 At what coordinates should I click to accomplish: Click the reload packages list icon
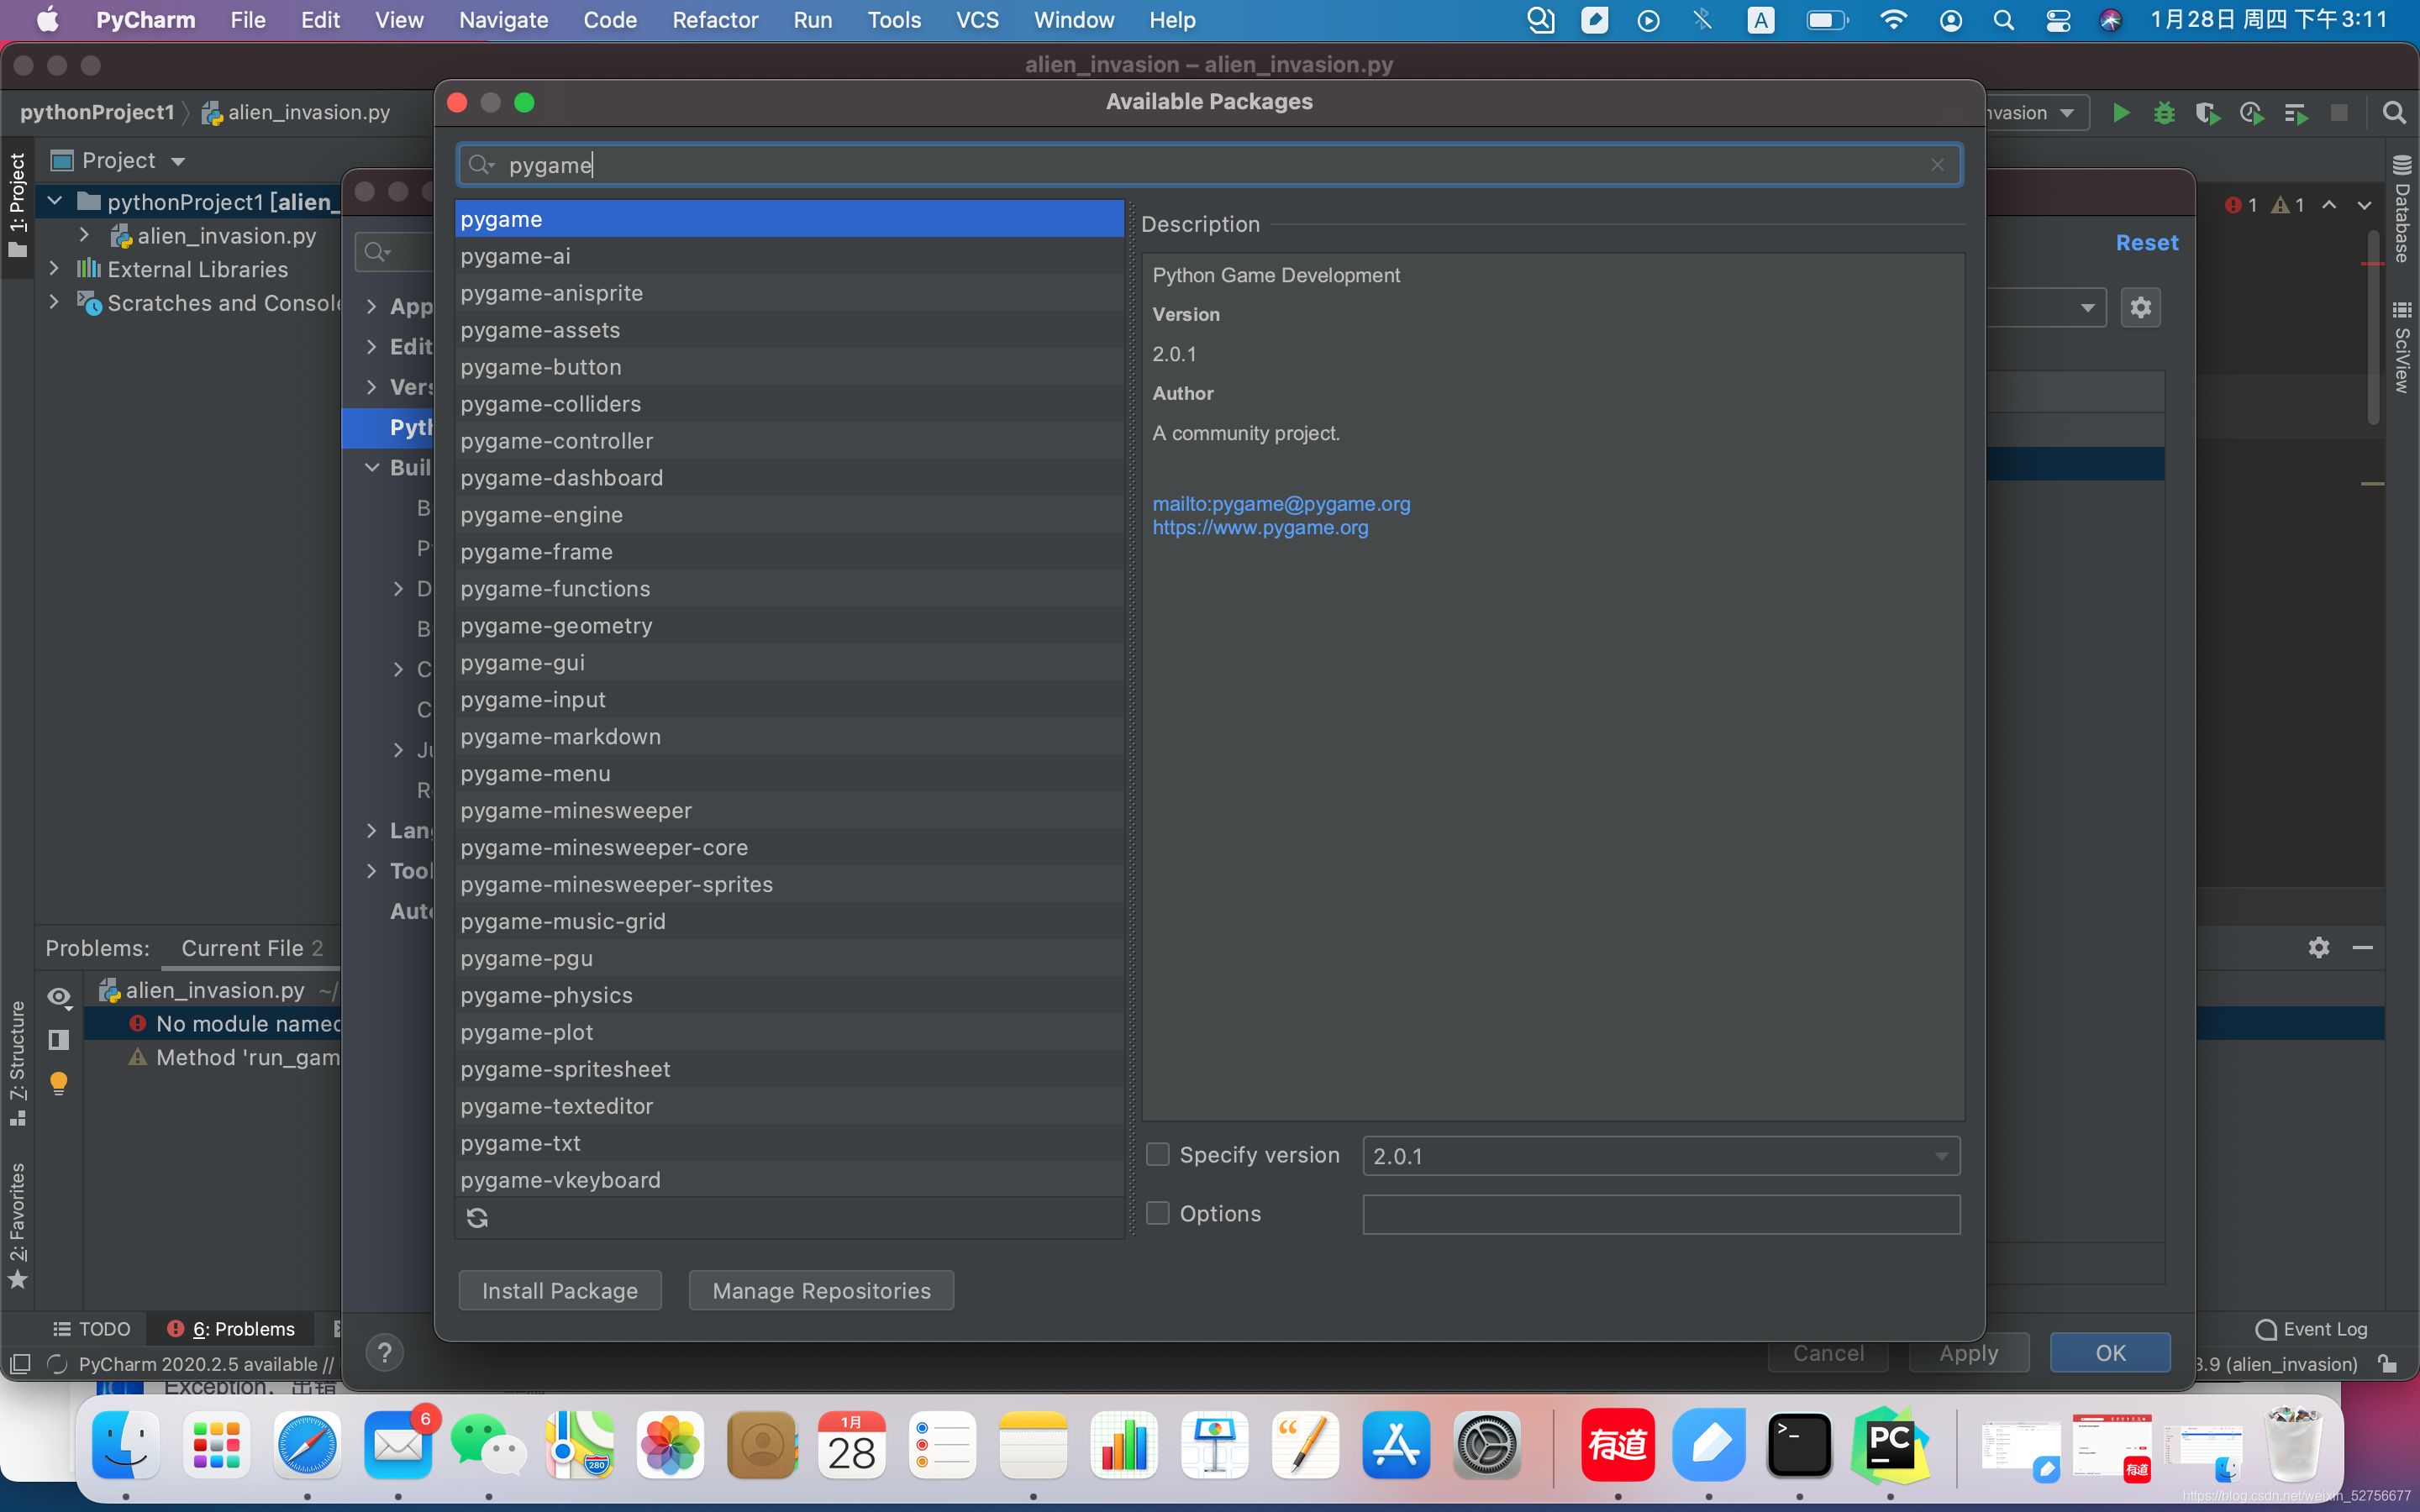(x=477, y=1217)
